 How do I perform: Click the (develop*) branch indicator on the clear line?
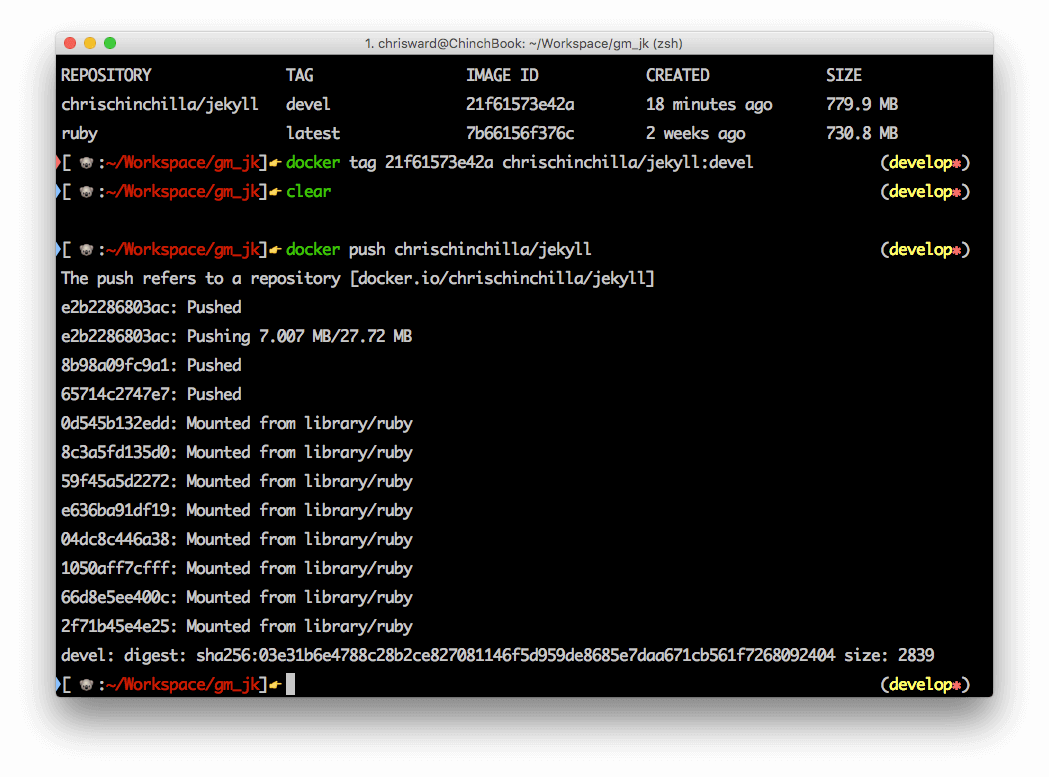[x=925, y=191]
